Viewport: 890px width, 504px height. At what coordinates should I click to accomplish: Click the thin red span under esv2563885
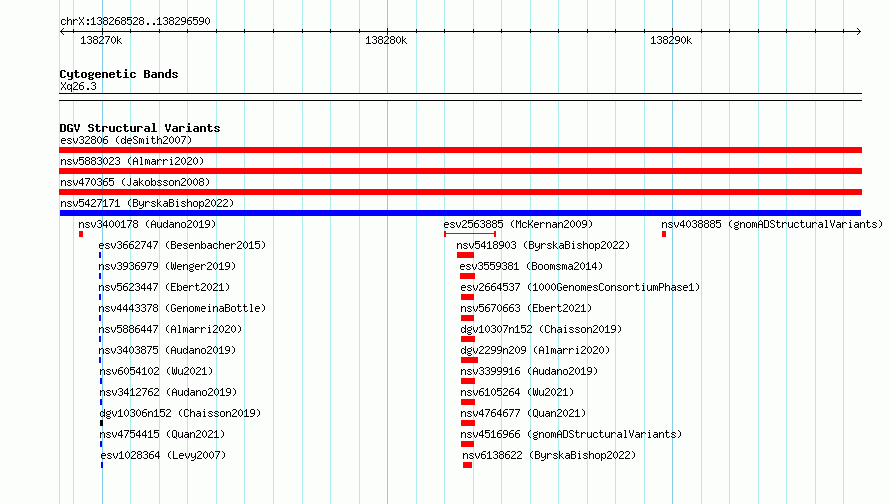click(x=470, y=234)
